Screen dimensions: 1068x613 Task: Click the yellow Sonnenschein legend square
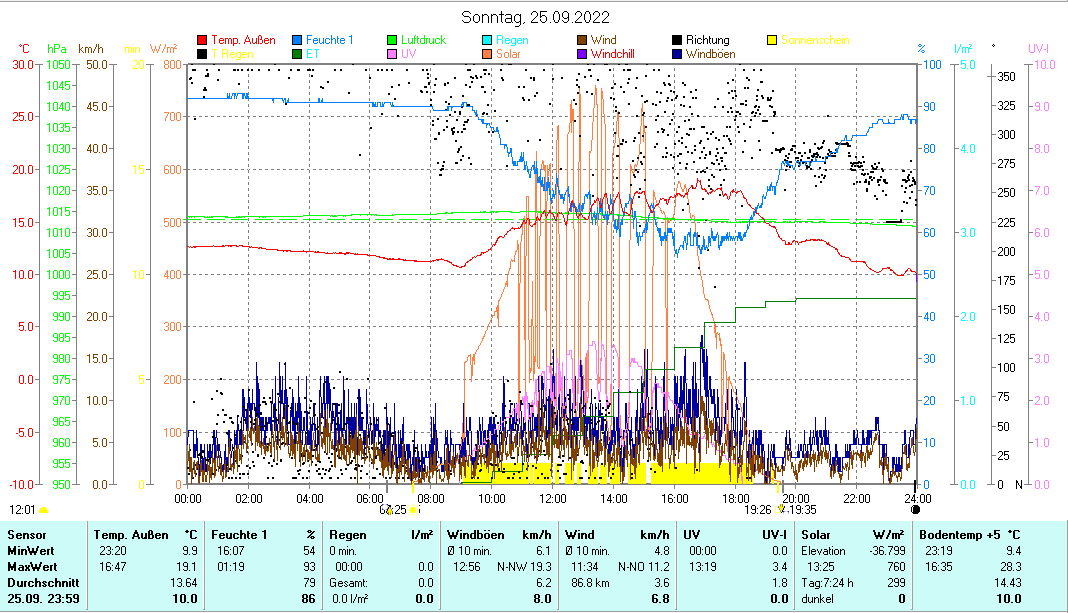tap(772, 40)
